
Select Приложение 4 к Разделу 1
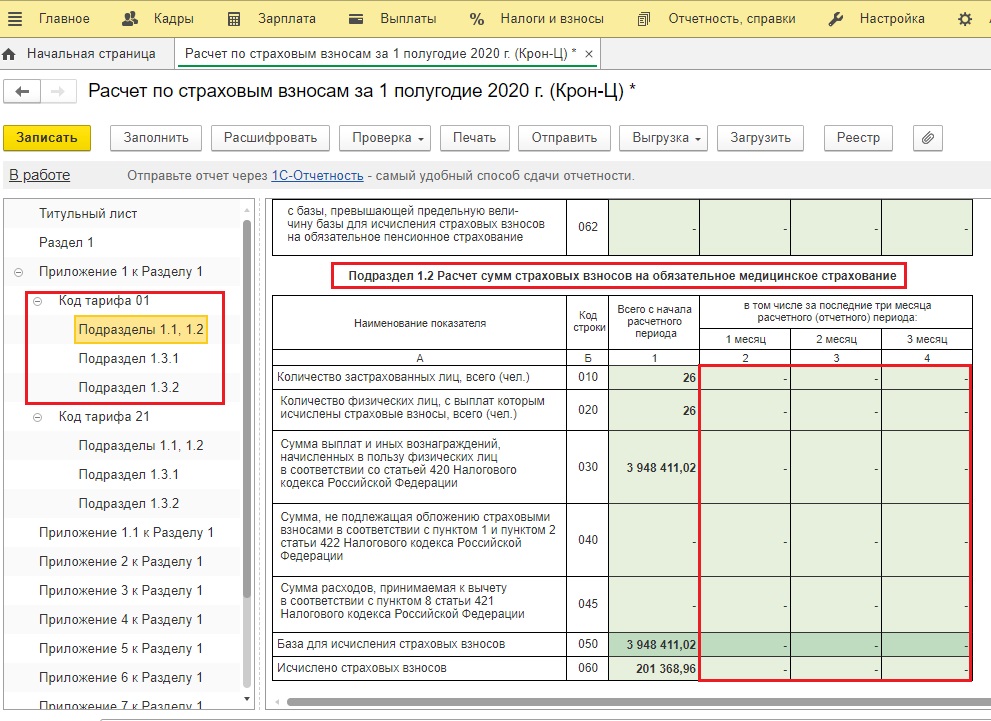click(x=121, y=620)
